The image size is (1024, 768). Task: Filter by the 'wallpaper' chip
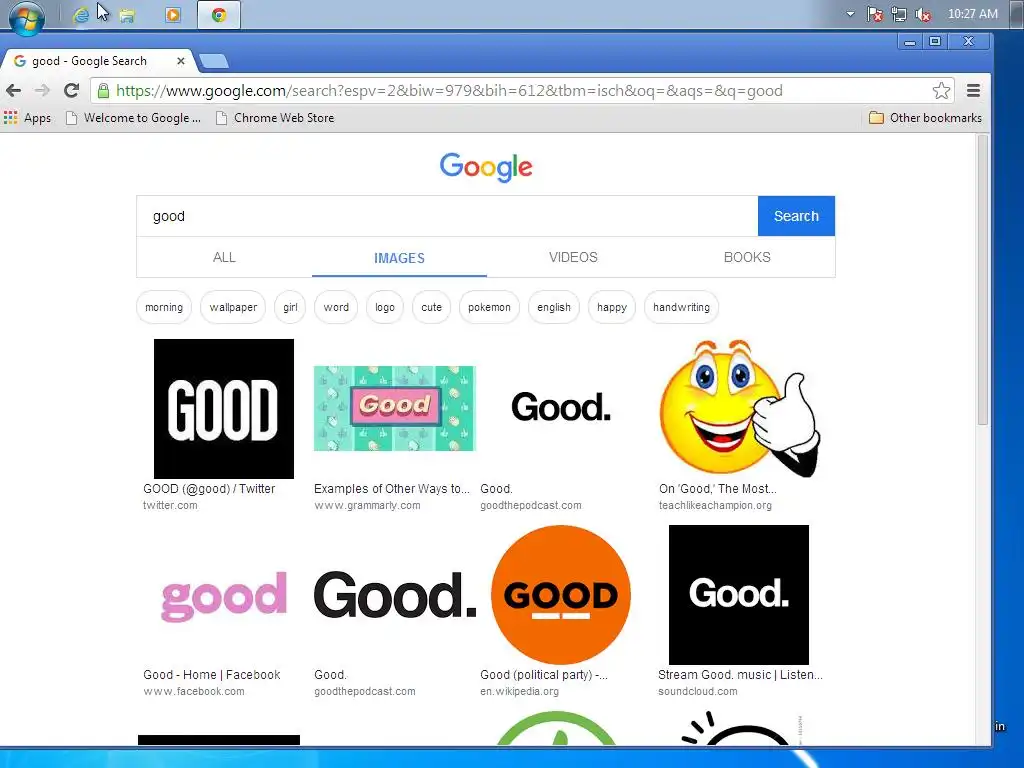tap(233, 307)
